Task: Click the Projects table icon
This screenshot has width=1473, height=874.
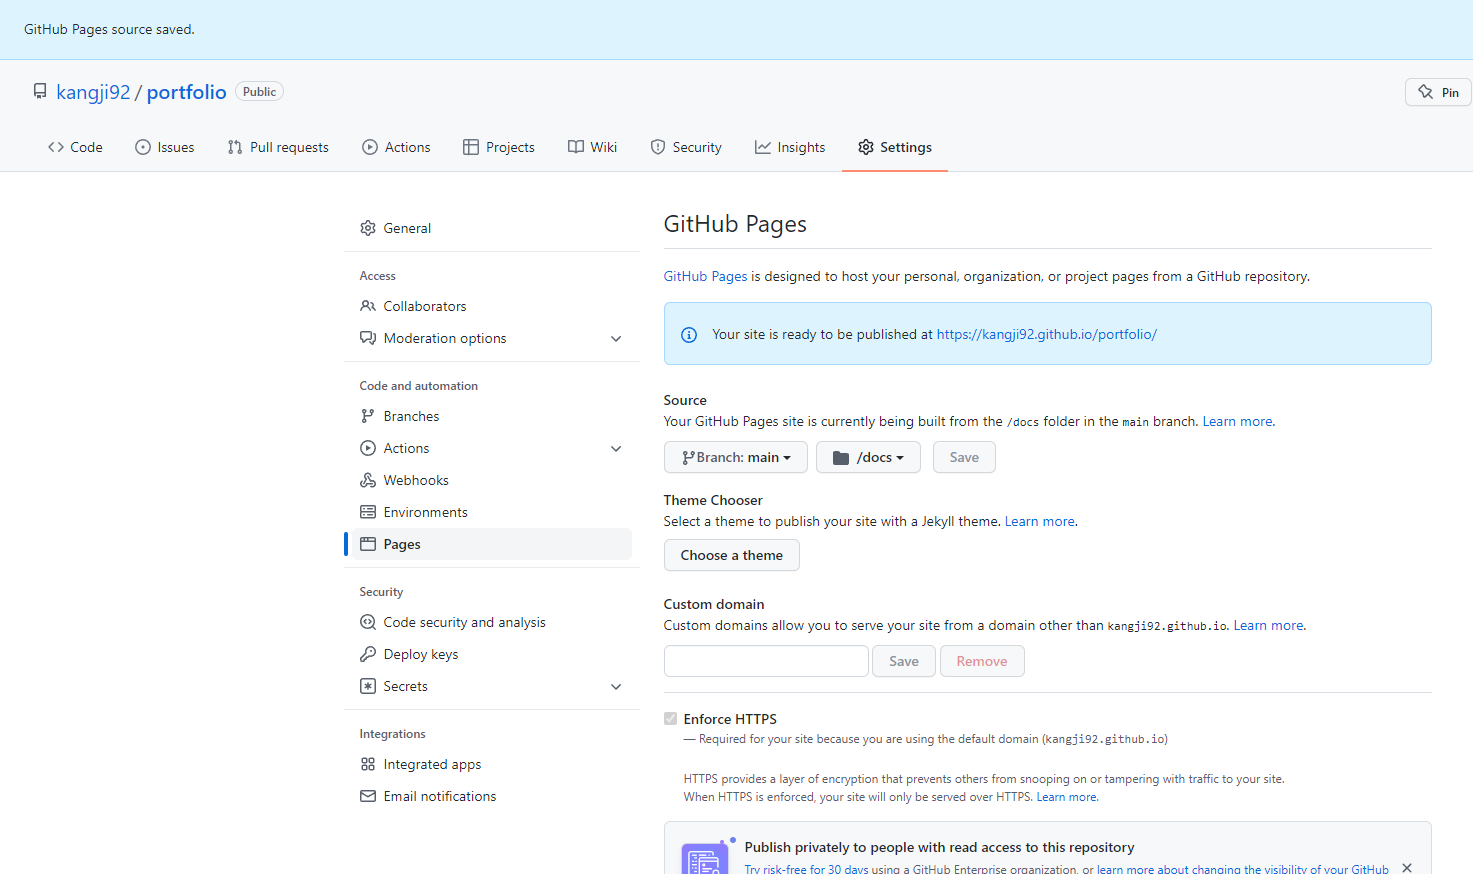Action: pyautogui.click(x=471, y=147)
